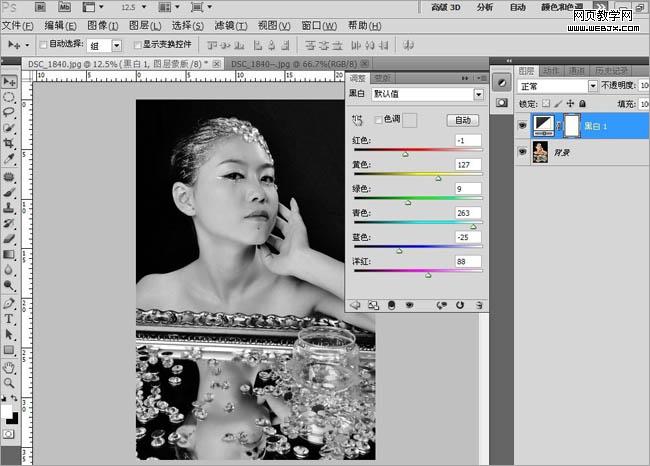Click the trash icon in the adjustments panel
650x466 pixels.
click(477, 304)
